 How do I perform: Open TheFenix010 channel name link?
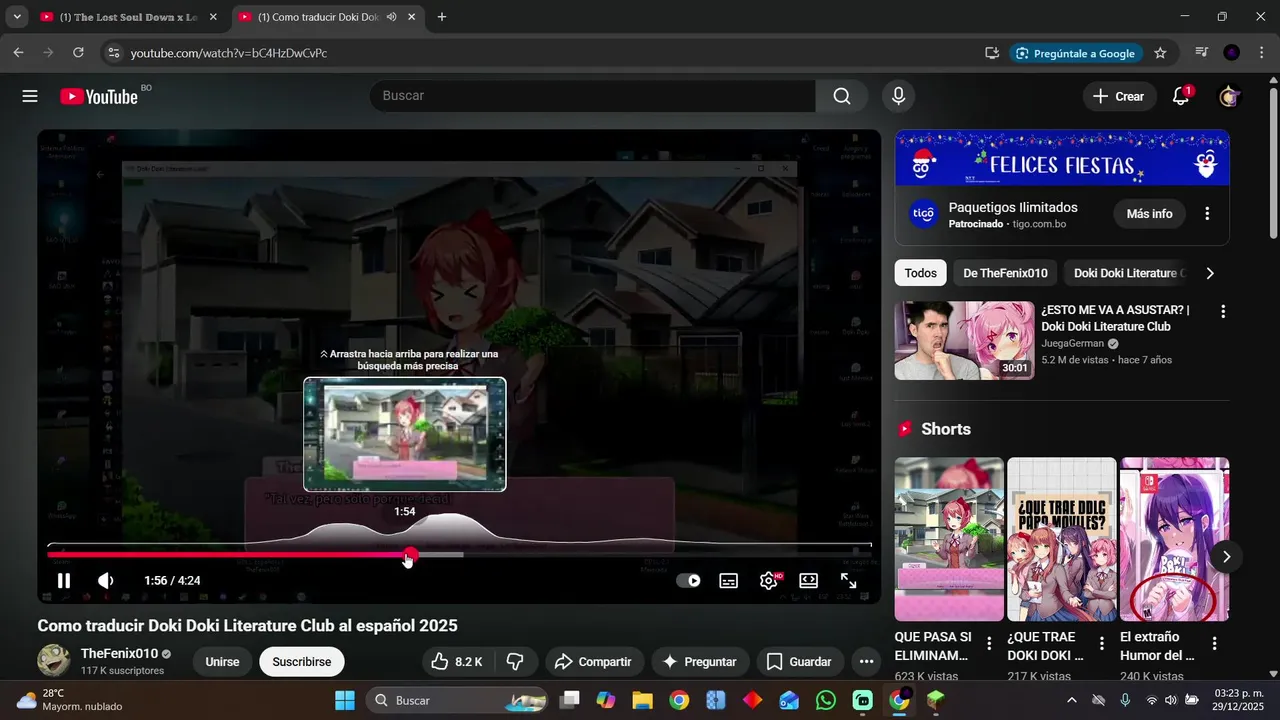[119, 653]
